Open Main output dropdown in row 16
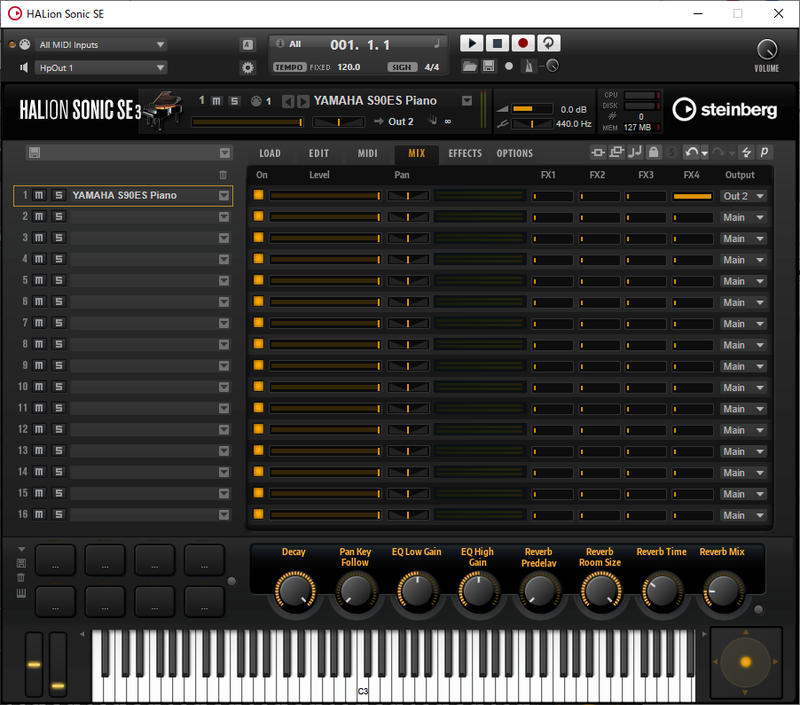800x705 pixels. [743, 515]
